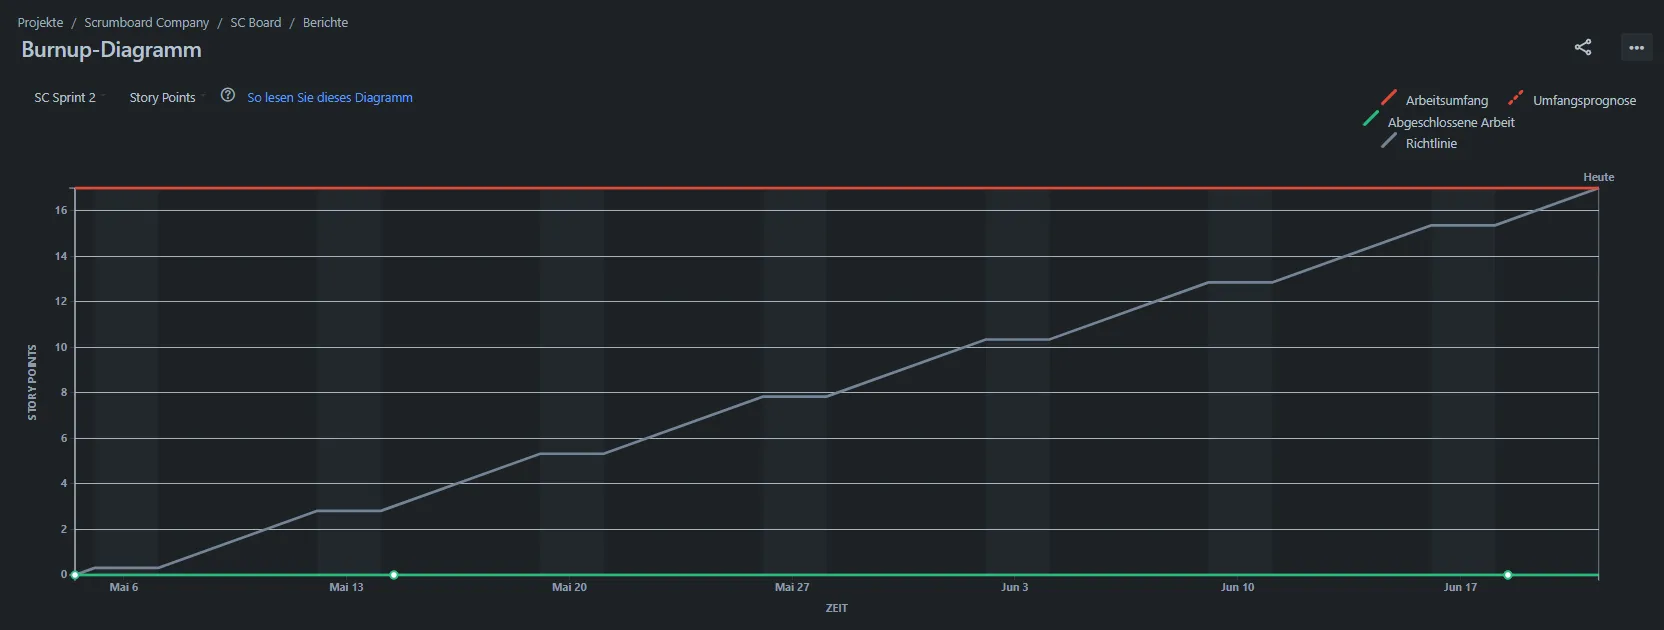Click the Richtlinie legend entry
Screen dimensions: 1664x630
click(1419, 143)
